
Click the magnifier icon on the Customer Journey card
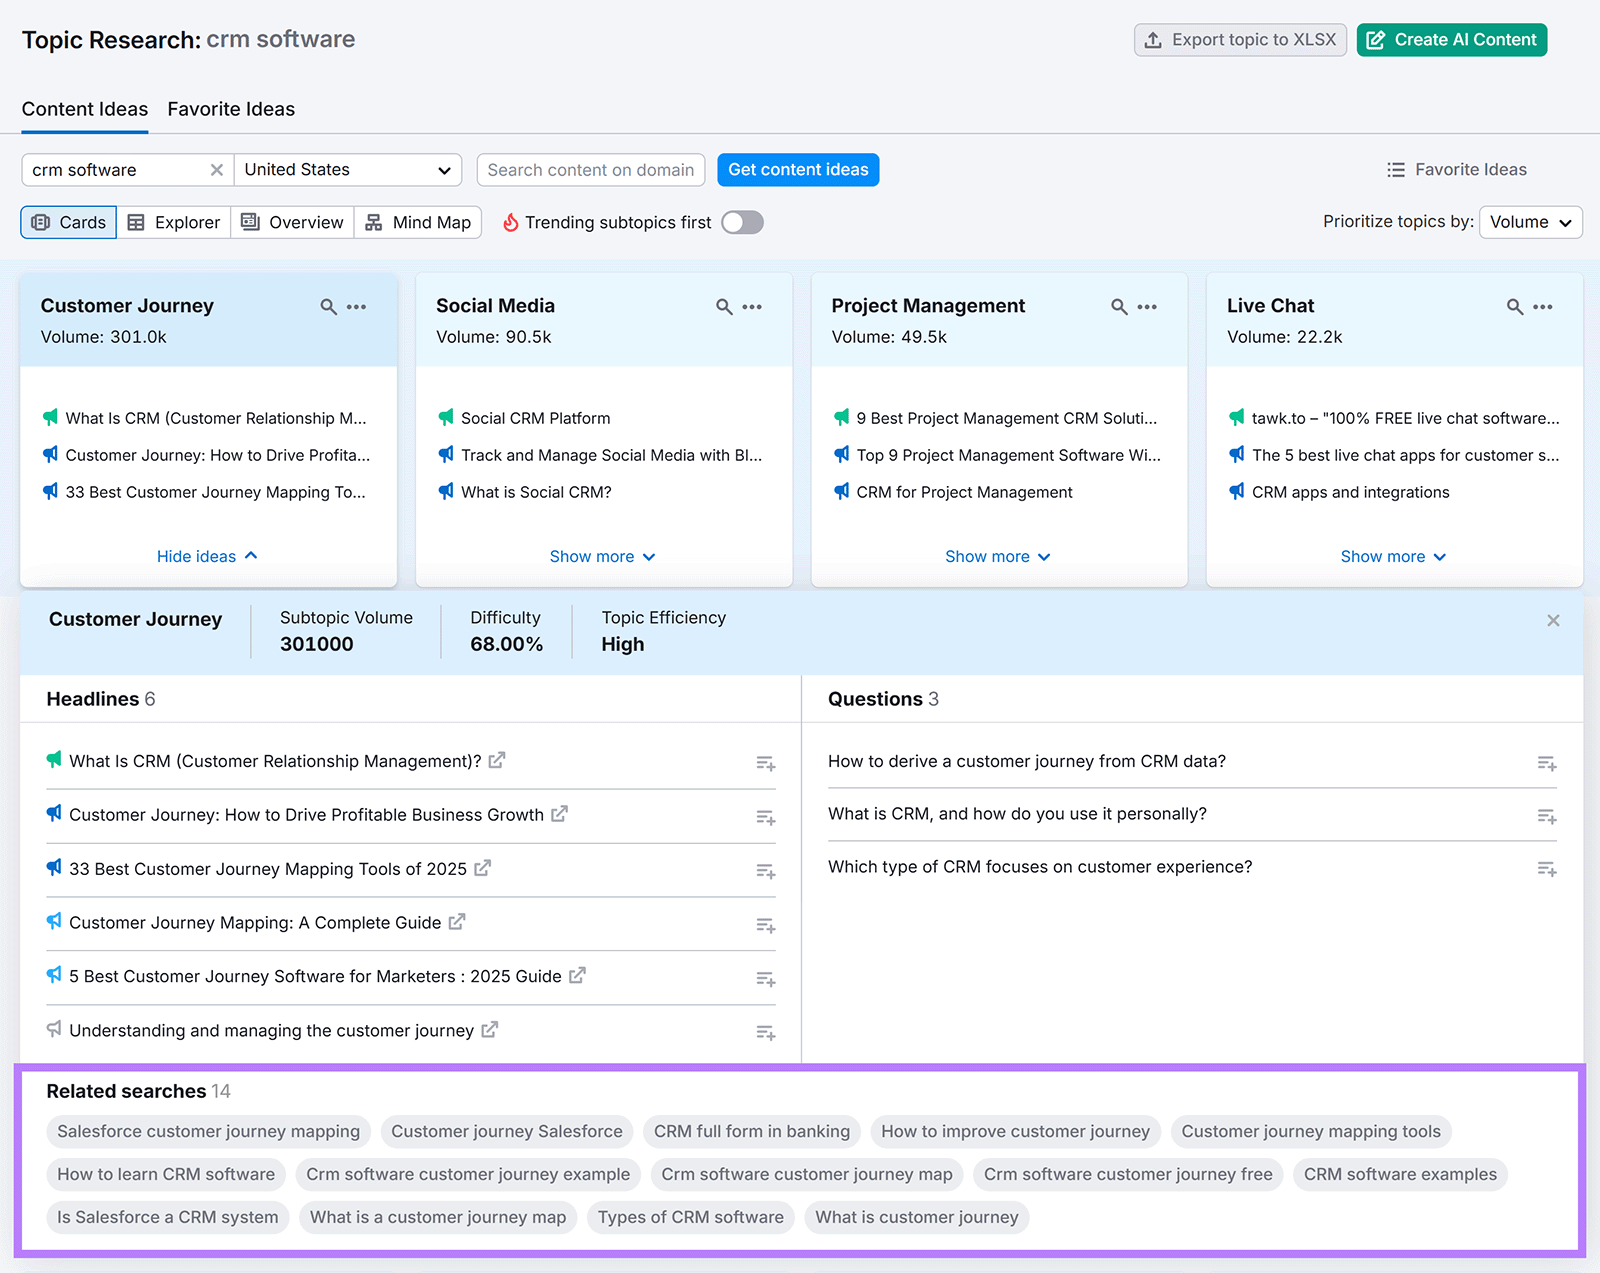coord(328,307)
